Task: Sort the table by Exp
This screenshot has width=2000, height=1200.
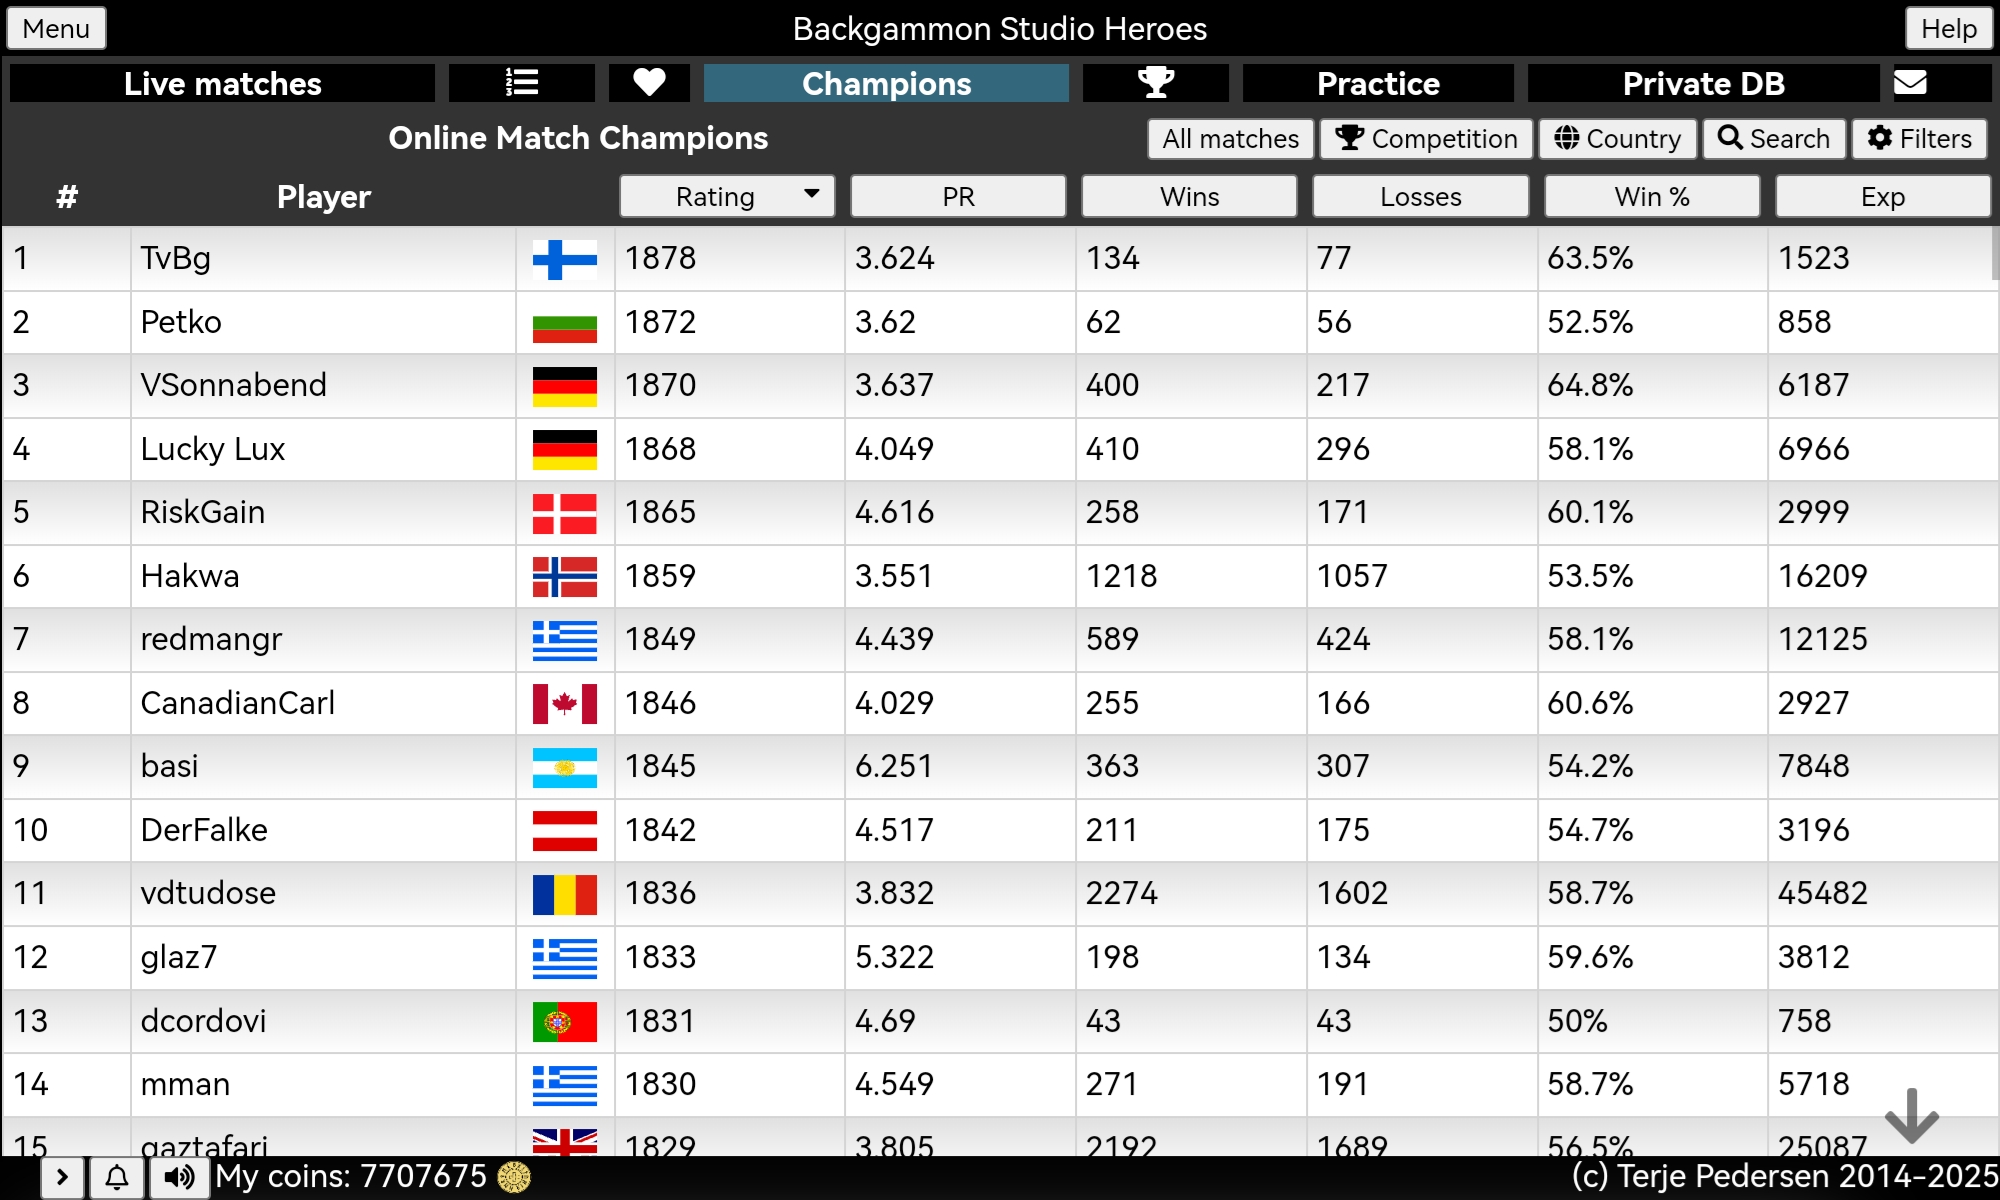Action: (x=1883, y=196)
